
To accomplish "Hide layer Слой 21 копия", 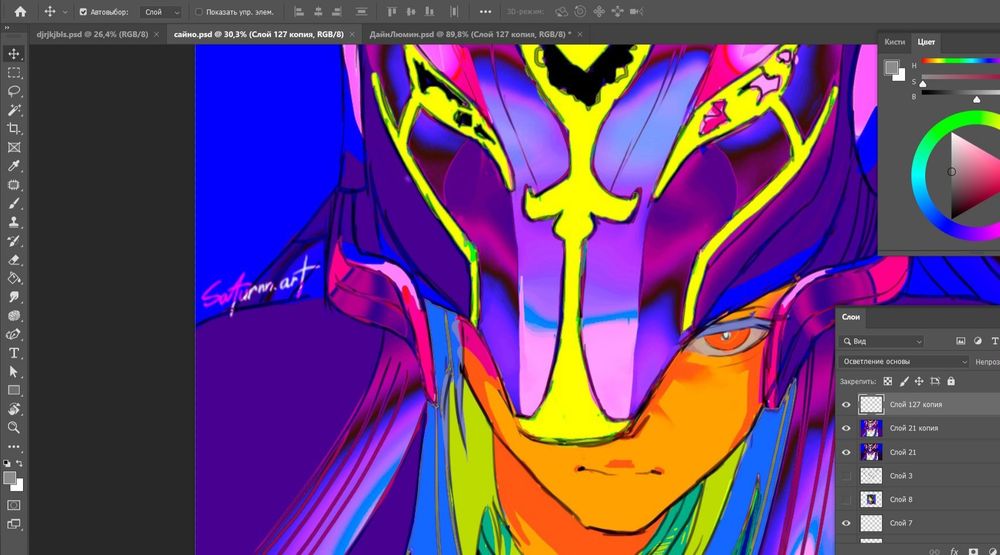I will tap(846, 428).
